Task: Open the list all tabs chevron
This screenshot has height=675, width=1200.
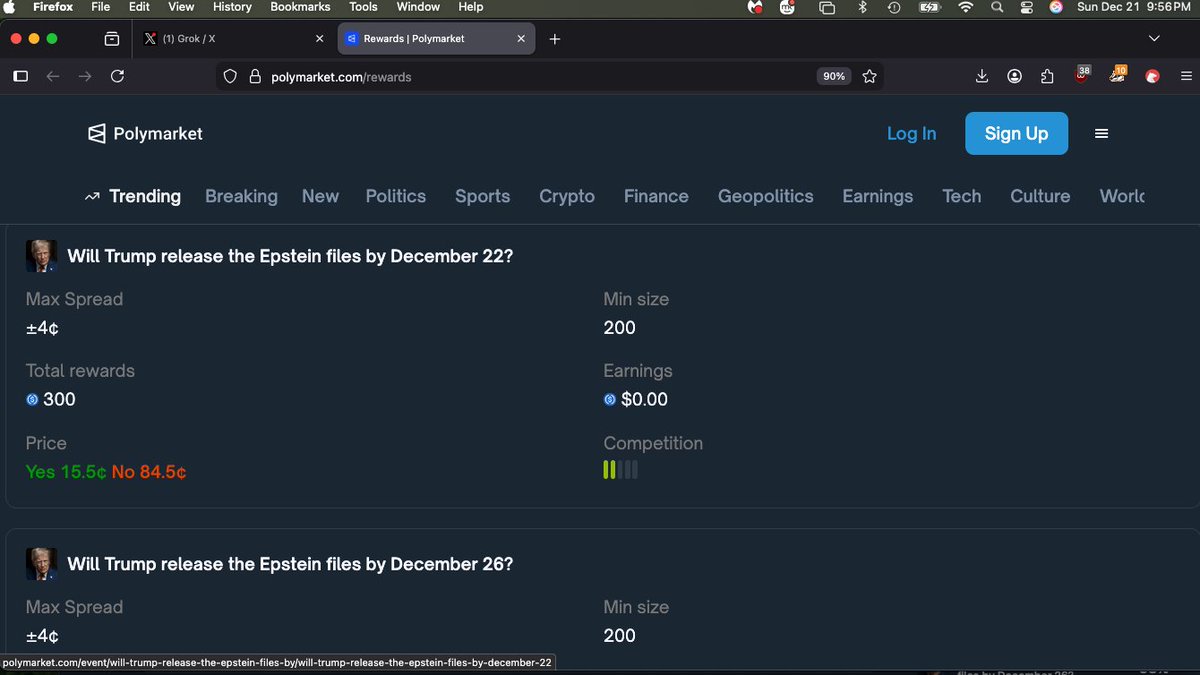Action: [1154, 39]
